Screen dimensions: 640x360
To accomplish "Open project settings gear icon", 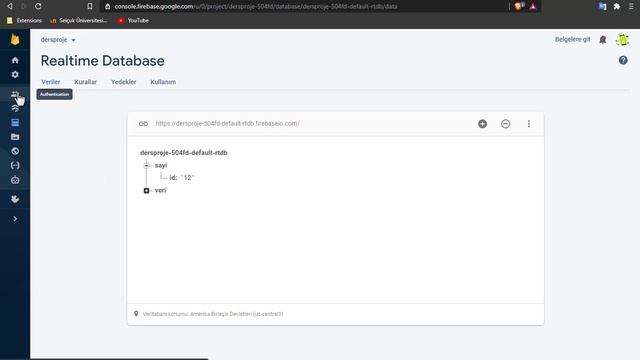I will [x=15, y=75].
